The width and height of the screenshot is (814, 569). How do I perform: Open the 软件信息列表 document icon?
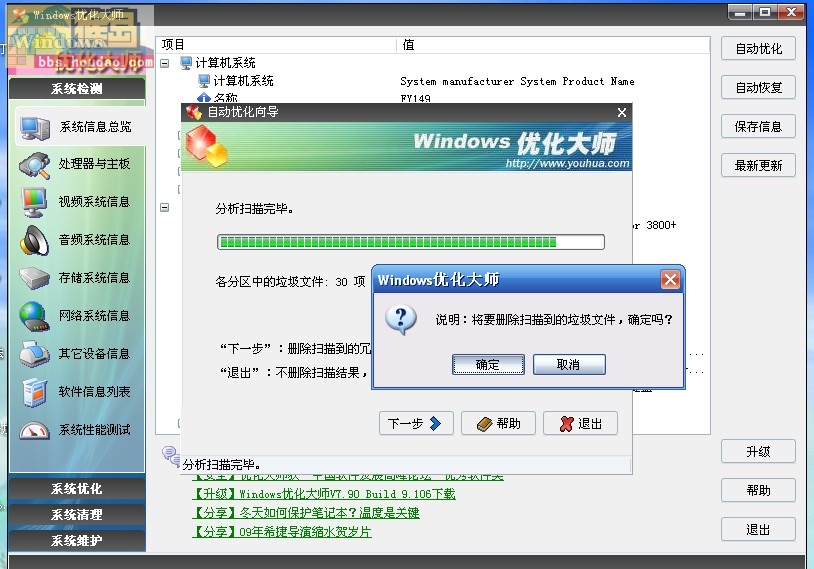click(x=35, y=392)
